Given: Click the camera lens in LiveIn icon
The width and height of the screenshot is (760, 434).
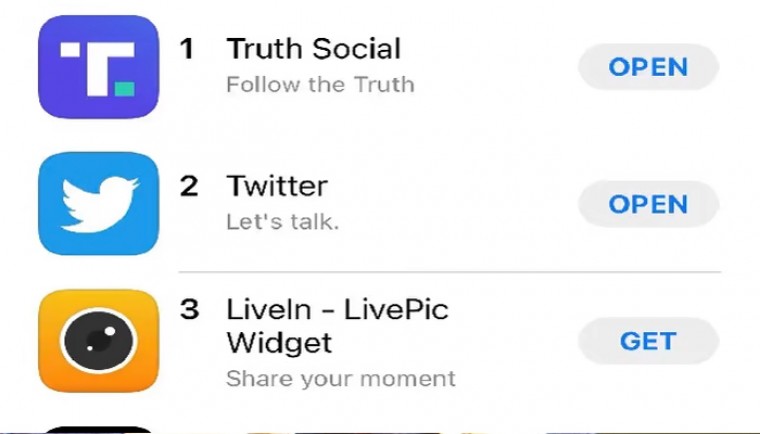Looking at the screenshot, I should [98, 341].
